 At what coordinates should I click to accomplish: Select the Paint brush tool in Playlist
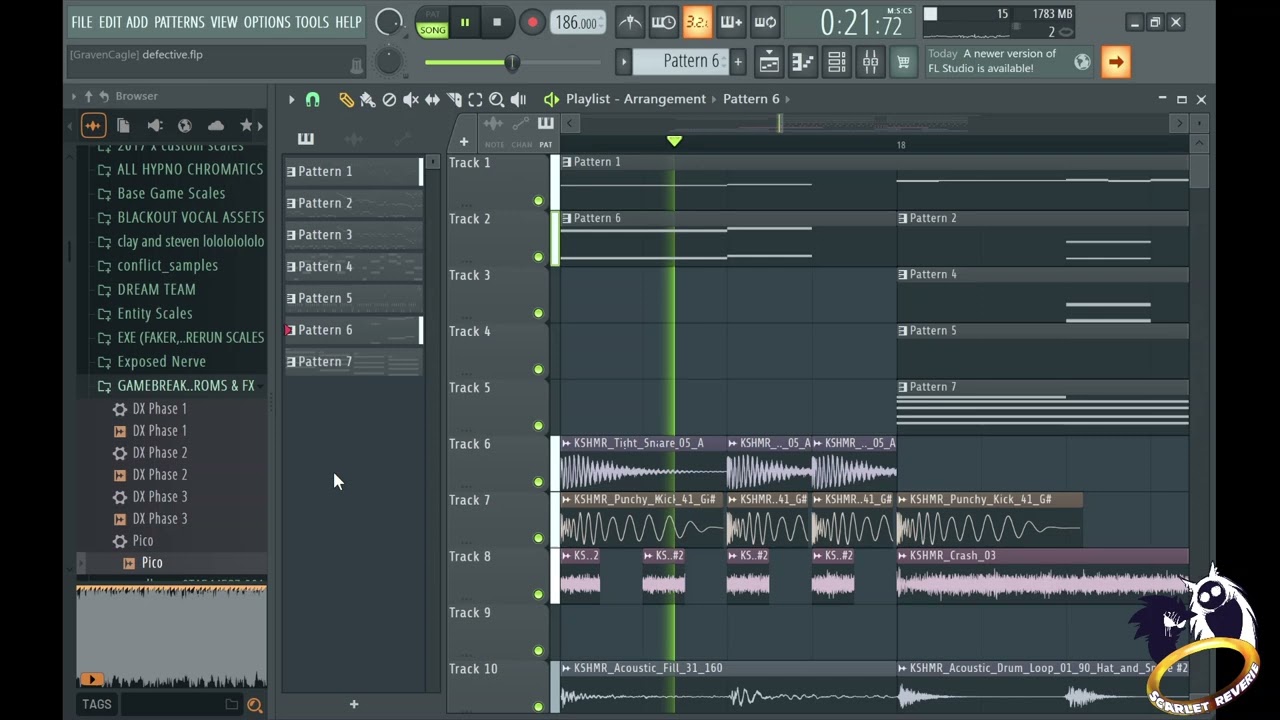[367, 99]
